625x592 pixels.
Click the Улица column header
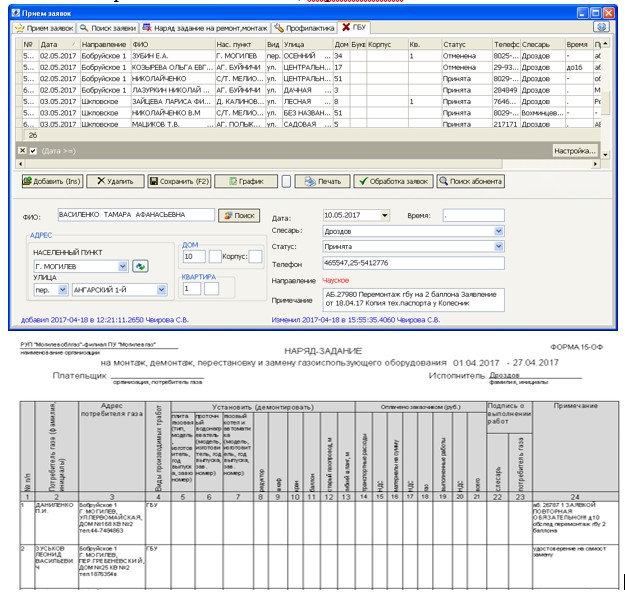click(x=307, y=44)
